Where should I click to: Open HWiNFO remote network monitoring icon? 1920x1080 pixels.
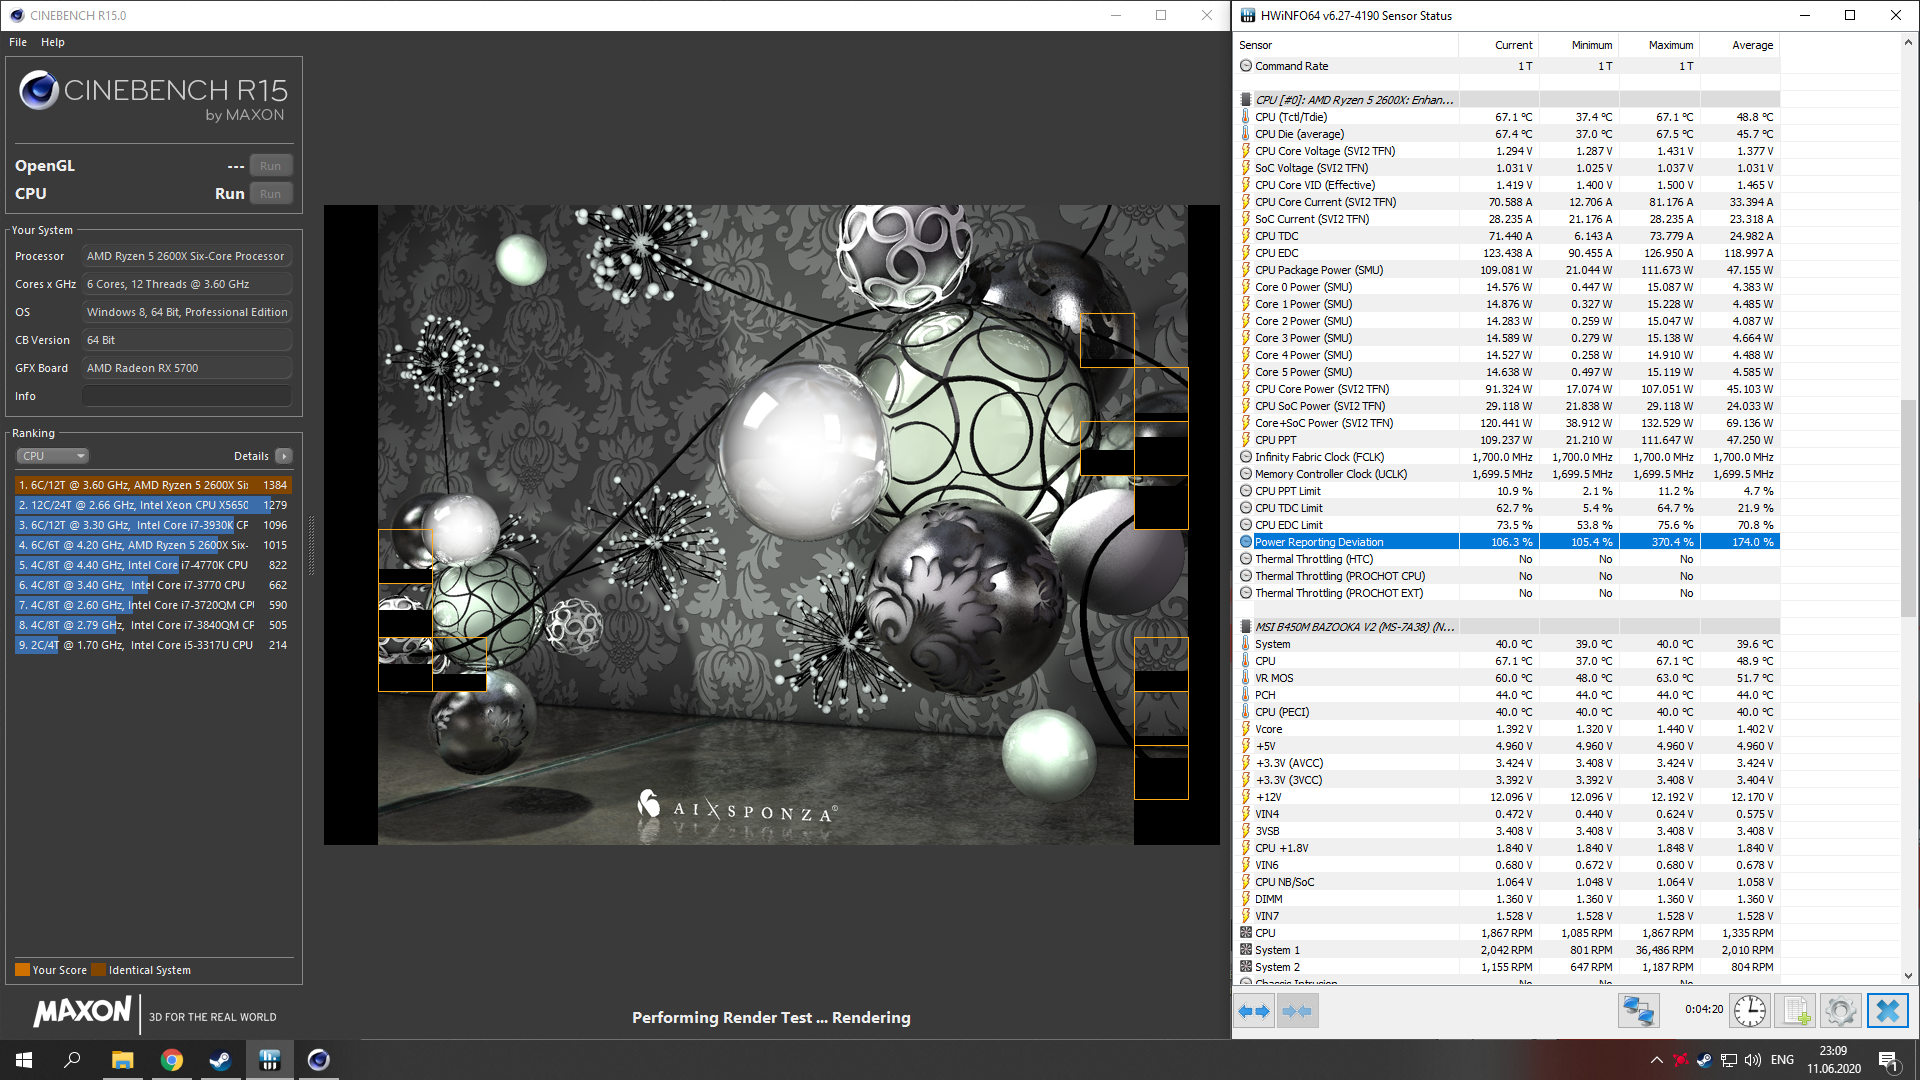pyautogui.click(x=1638, y=1011)
